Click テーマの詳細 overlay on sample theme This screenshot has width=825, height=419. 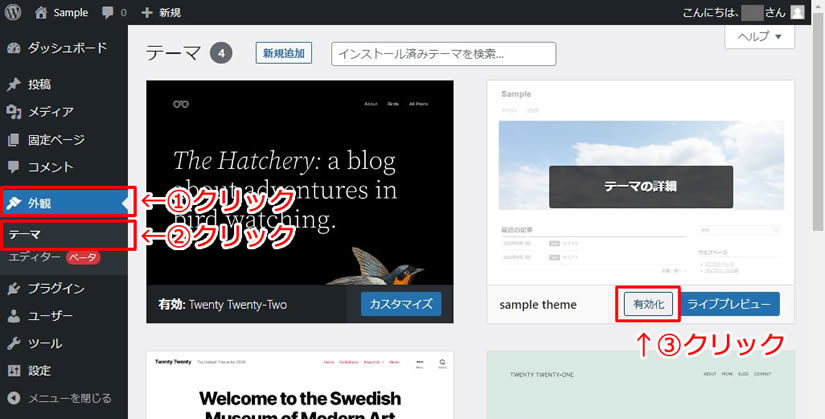coord(640,186)
